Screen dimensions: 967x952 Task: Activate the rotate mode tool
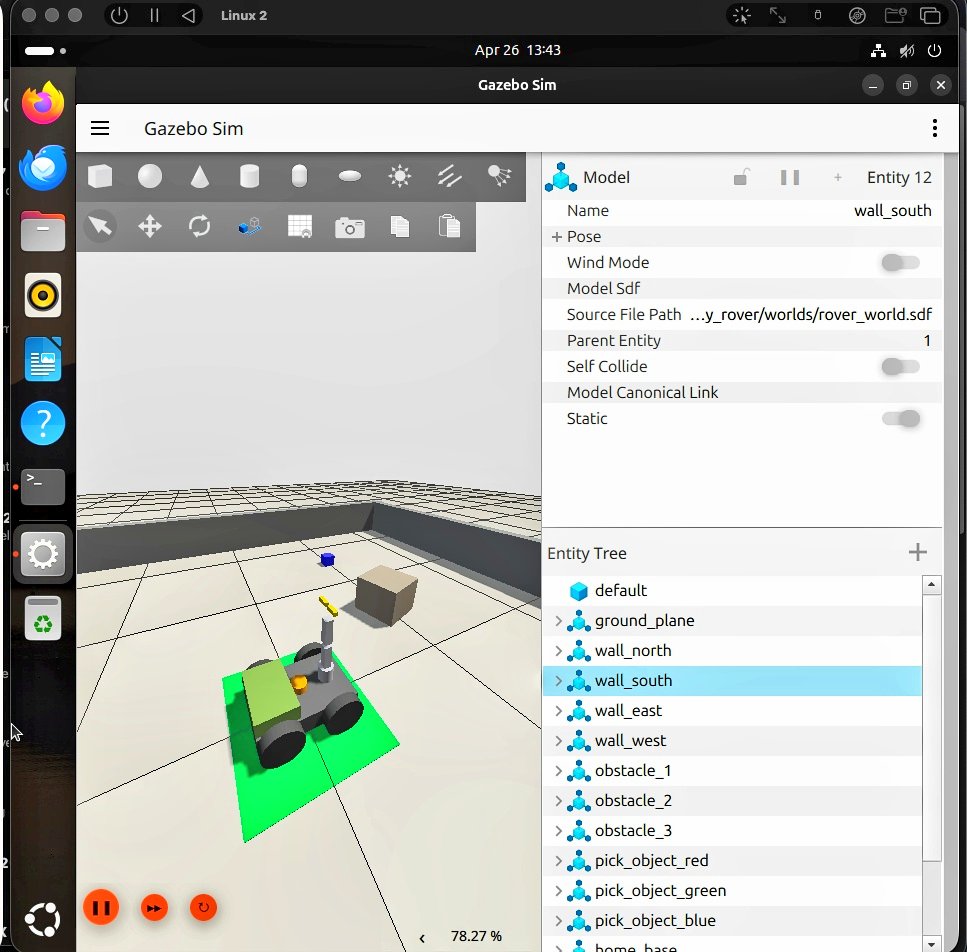coord(200,226)
